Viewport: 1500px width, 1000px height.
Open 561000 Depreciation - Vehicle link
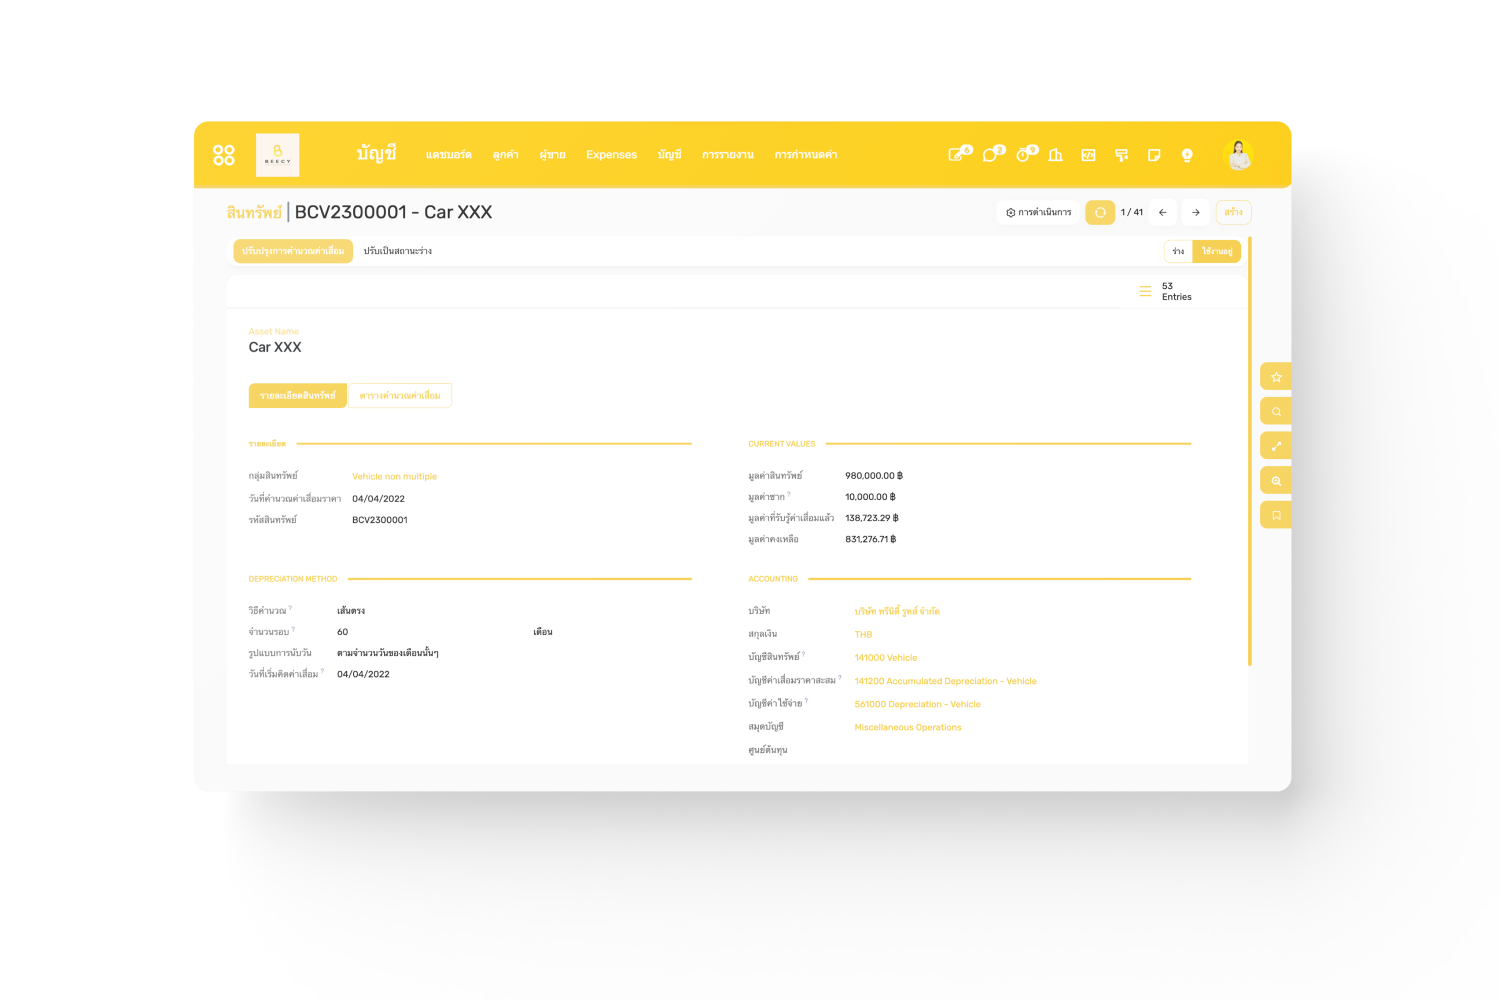tap(917, 704)
